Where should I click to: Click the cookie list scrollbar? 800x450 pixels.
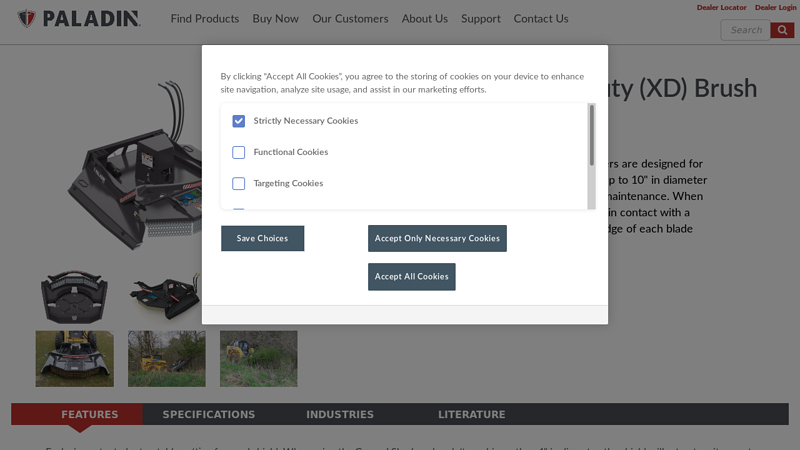[591, 156]
